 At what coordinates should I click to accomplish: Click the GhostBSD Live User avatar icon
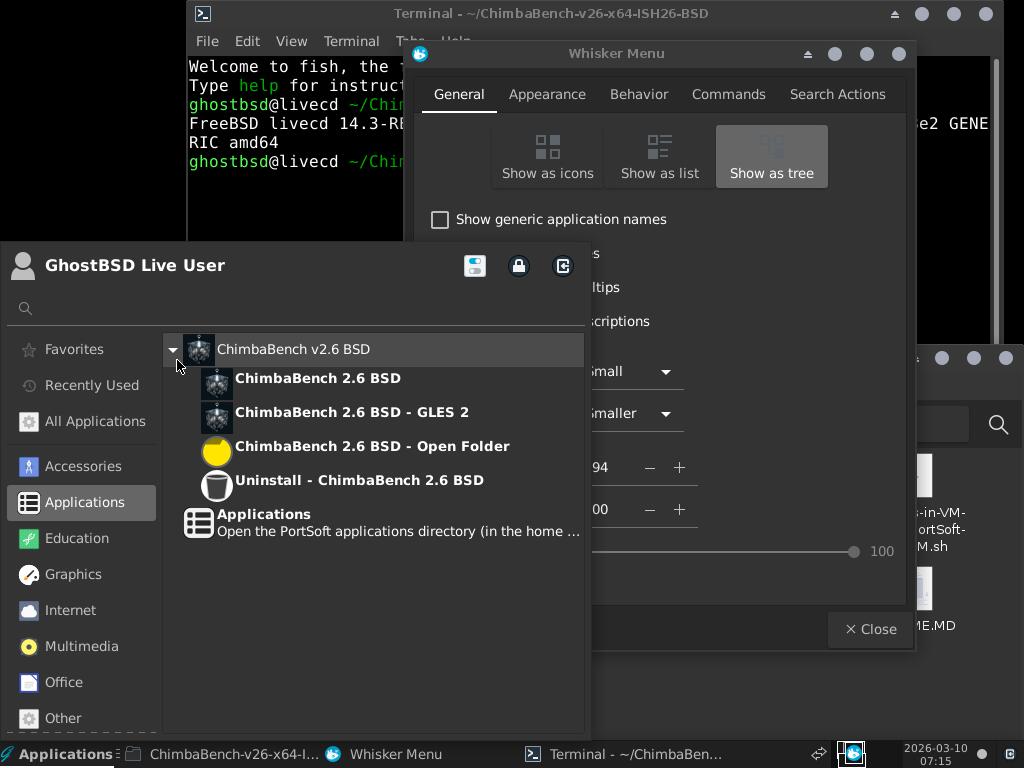click(23, 266)
